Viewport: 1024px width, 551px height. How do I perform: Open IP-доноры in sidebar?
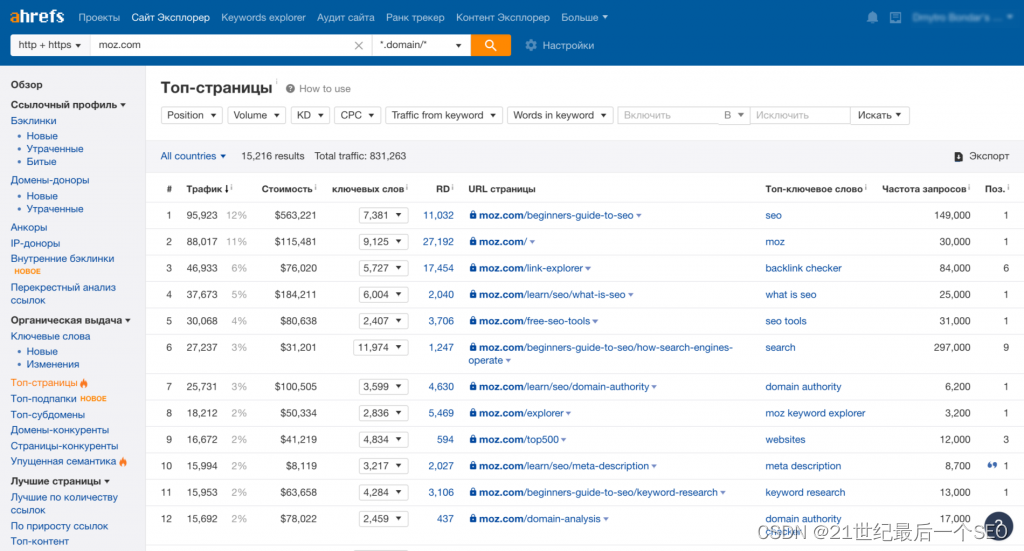(35, 243)
